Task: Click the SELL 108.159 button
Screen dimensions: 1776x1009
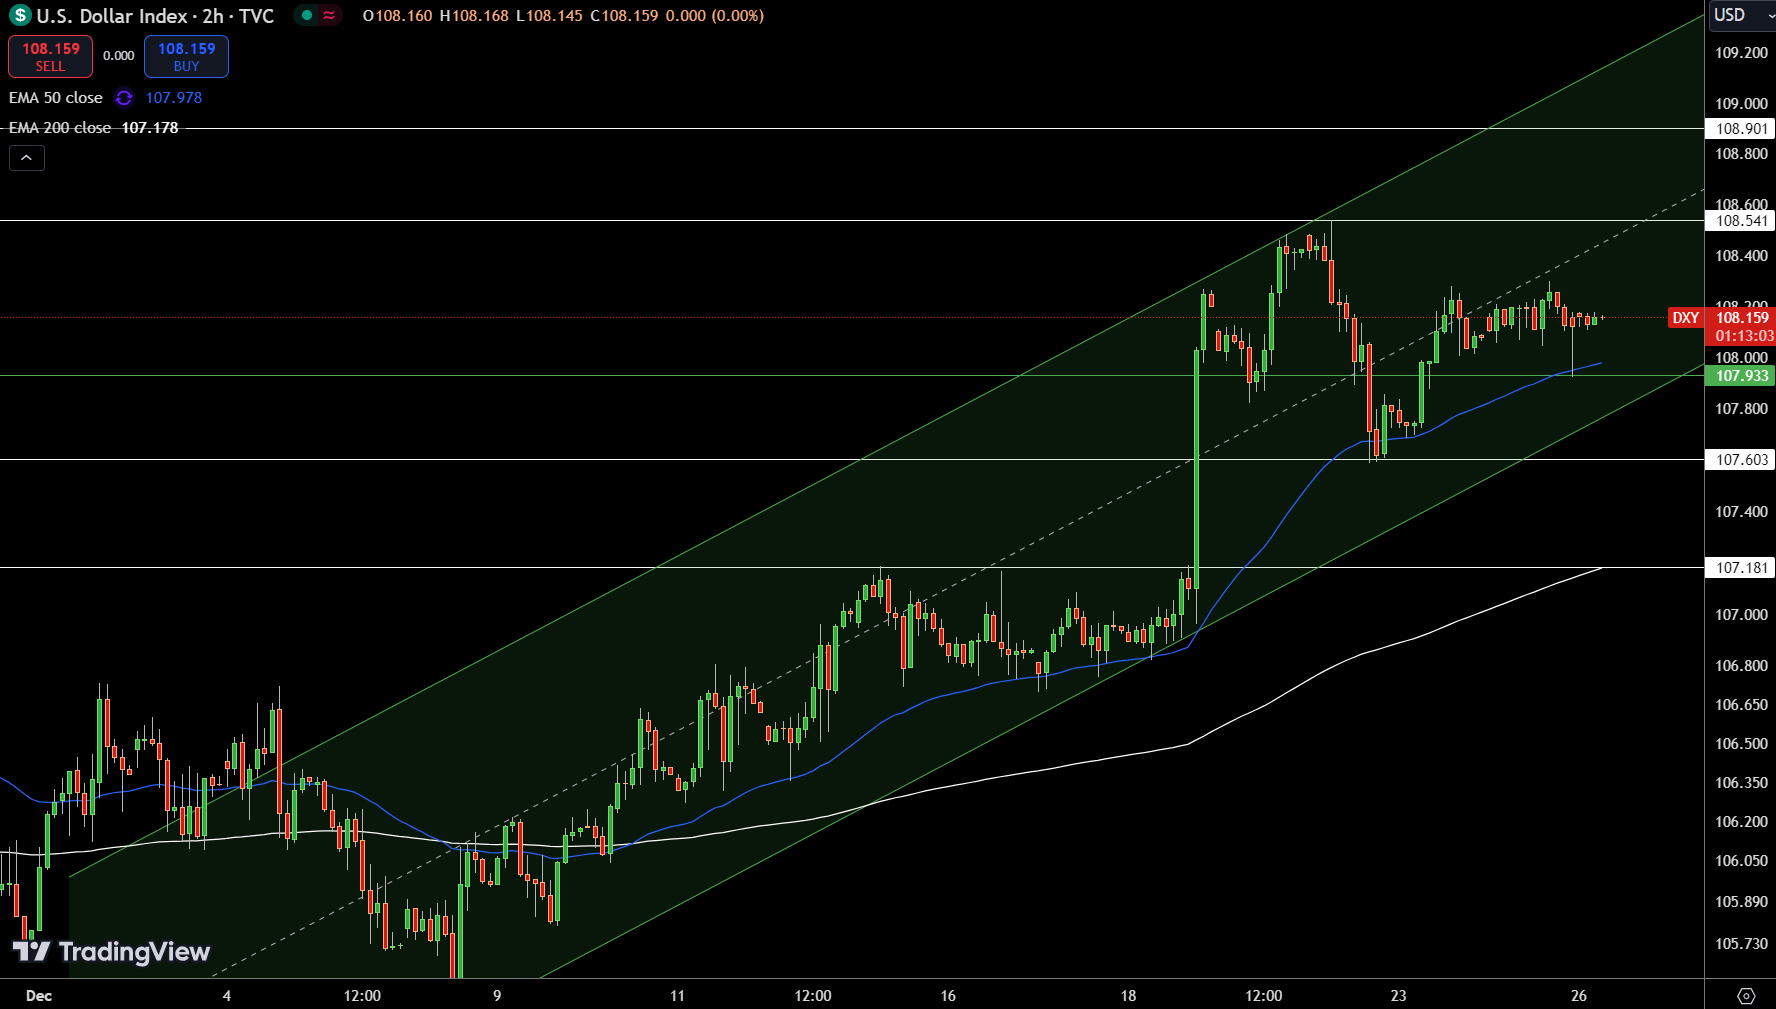Action: click(x=50, y=56)
